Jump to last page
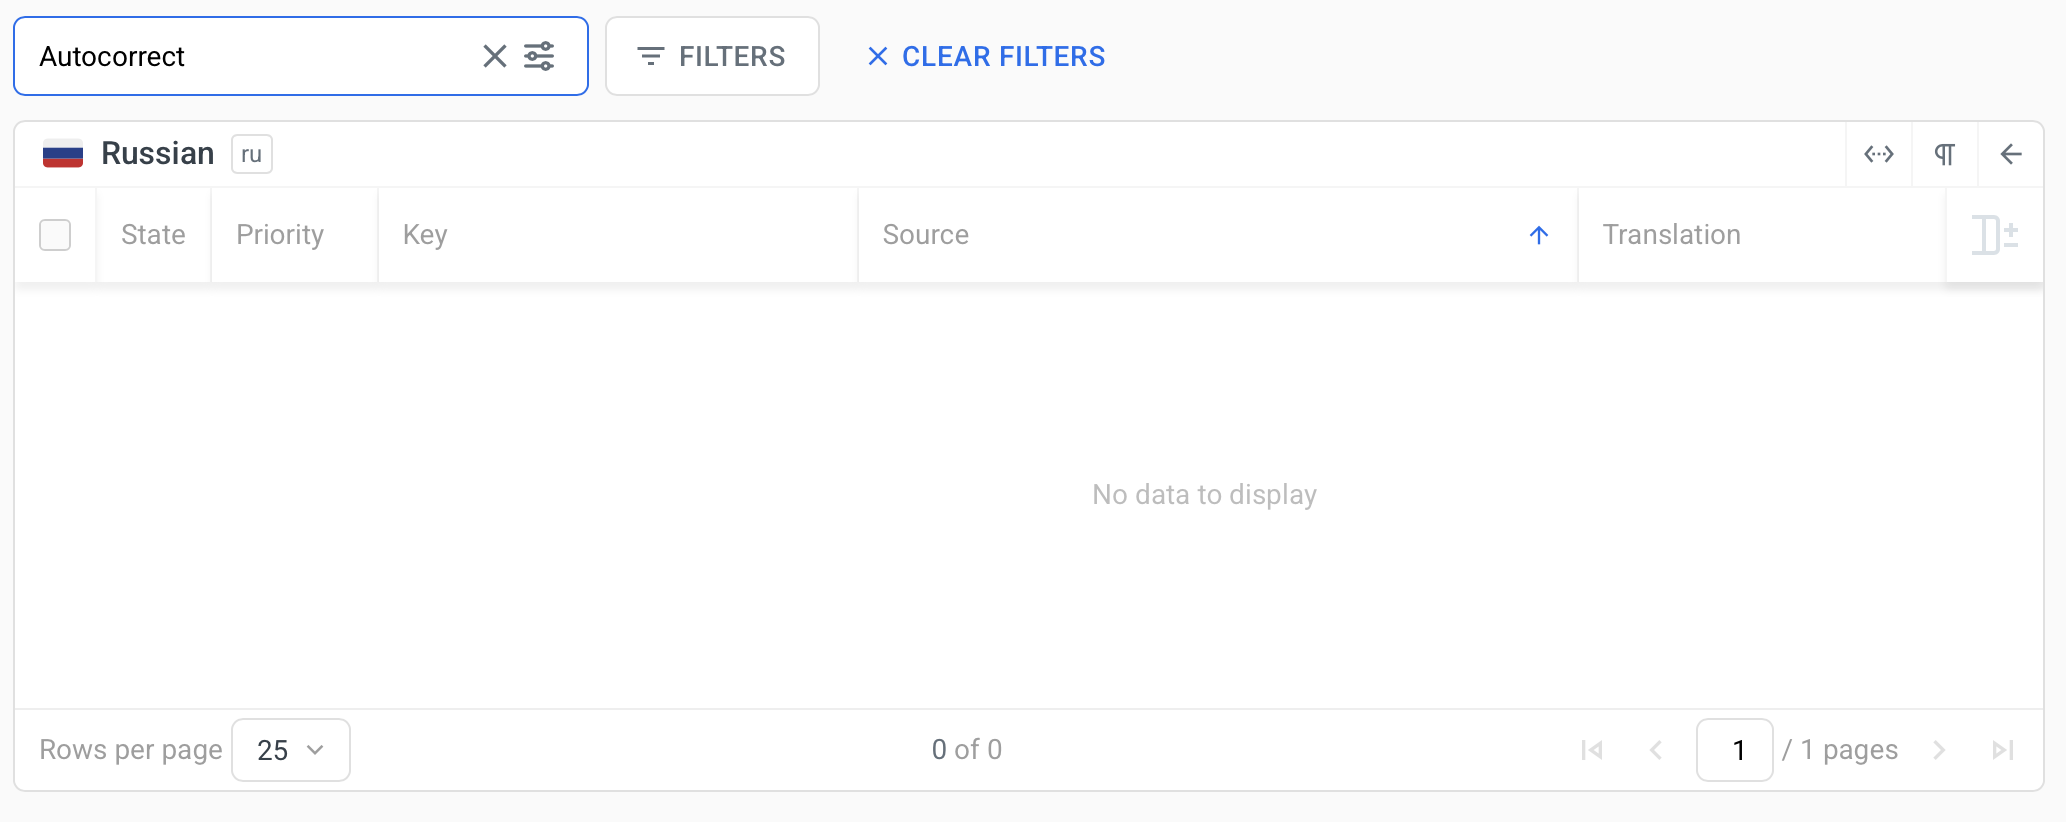Viewport: 2066px width, 822px height. tap(2002, 750)
